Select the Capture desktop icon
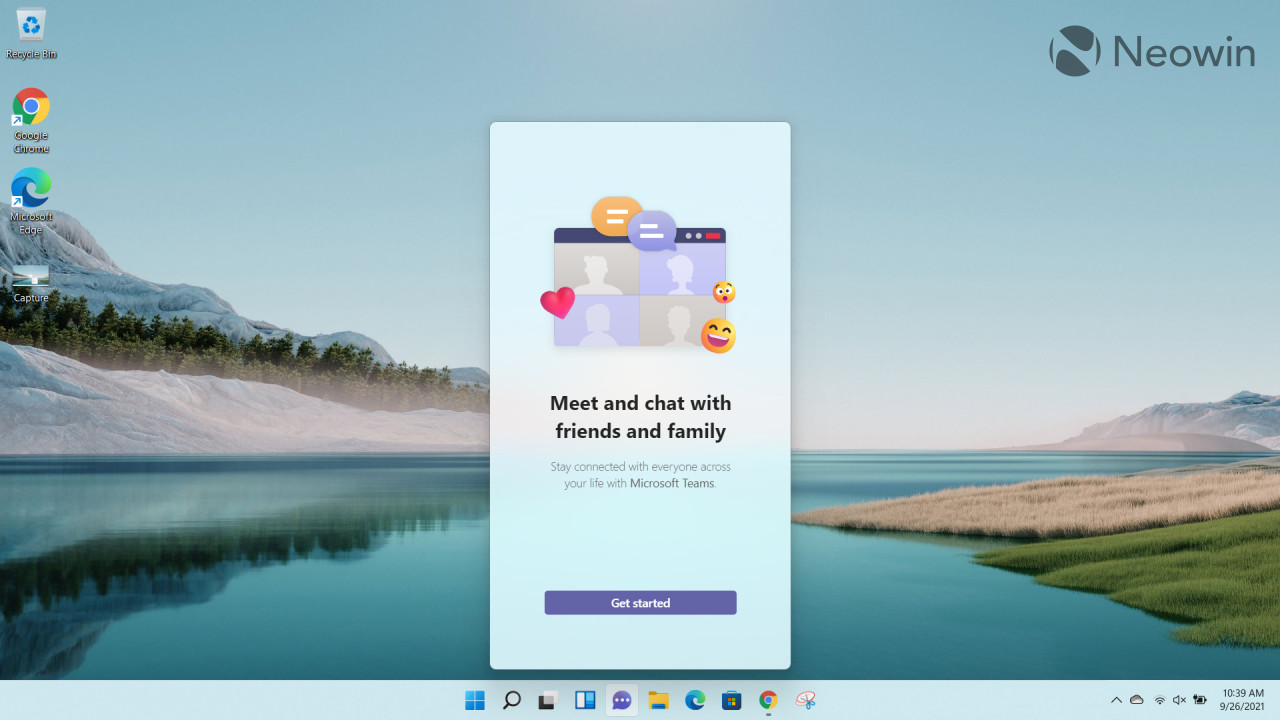 click(x=31, y=282)
